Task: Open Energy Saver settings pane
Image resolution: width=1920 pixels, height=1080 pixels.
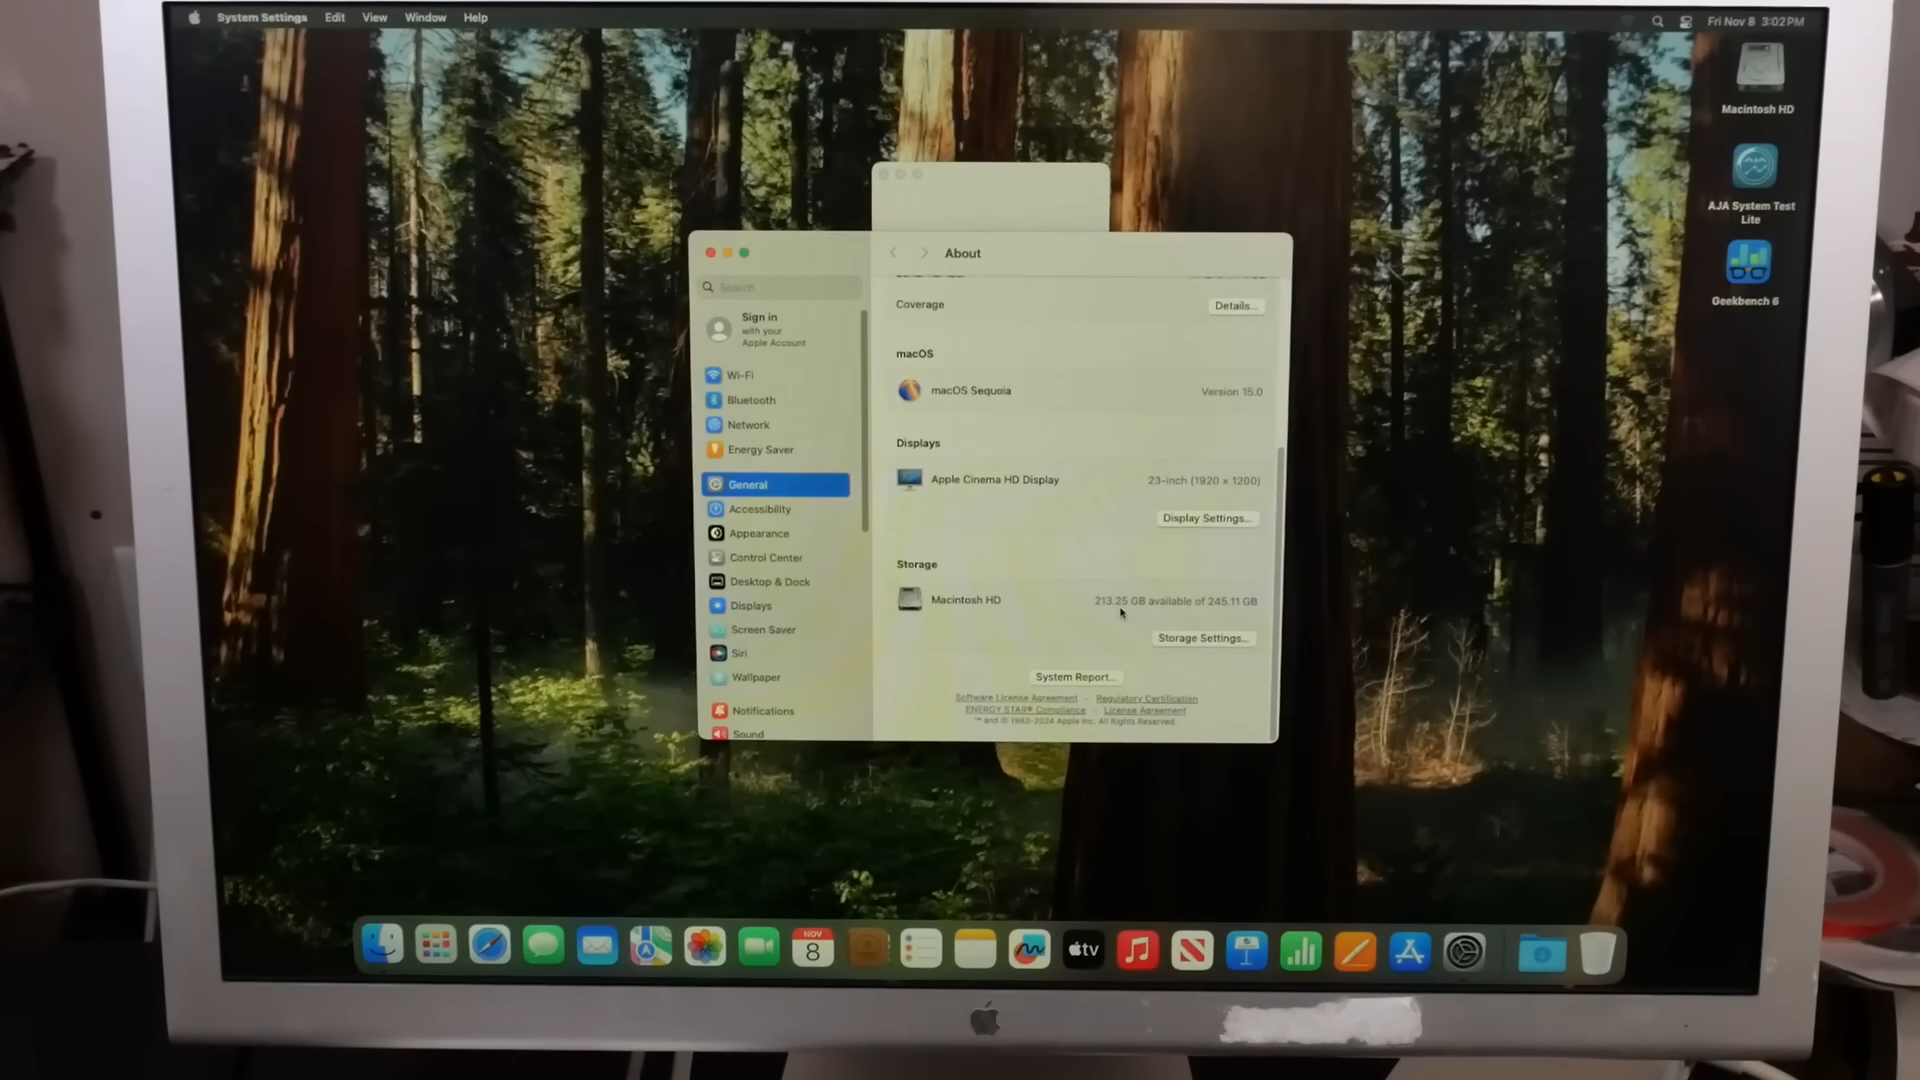Action: pos(759,450)
